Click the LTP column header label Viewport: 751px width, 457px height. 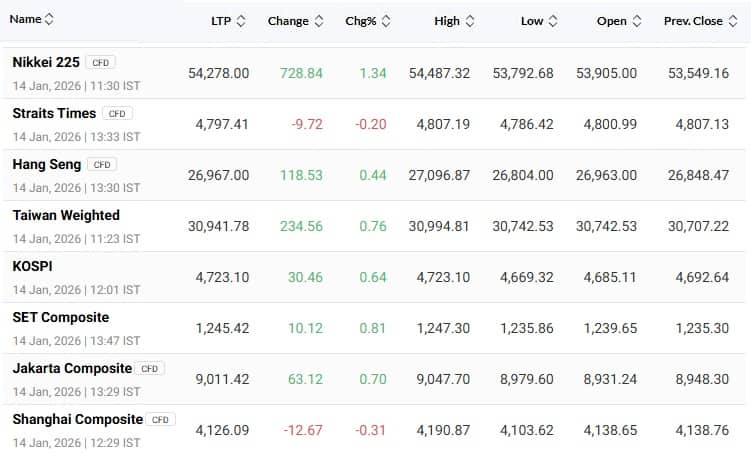point(221,21)
